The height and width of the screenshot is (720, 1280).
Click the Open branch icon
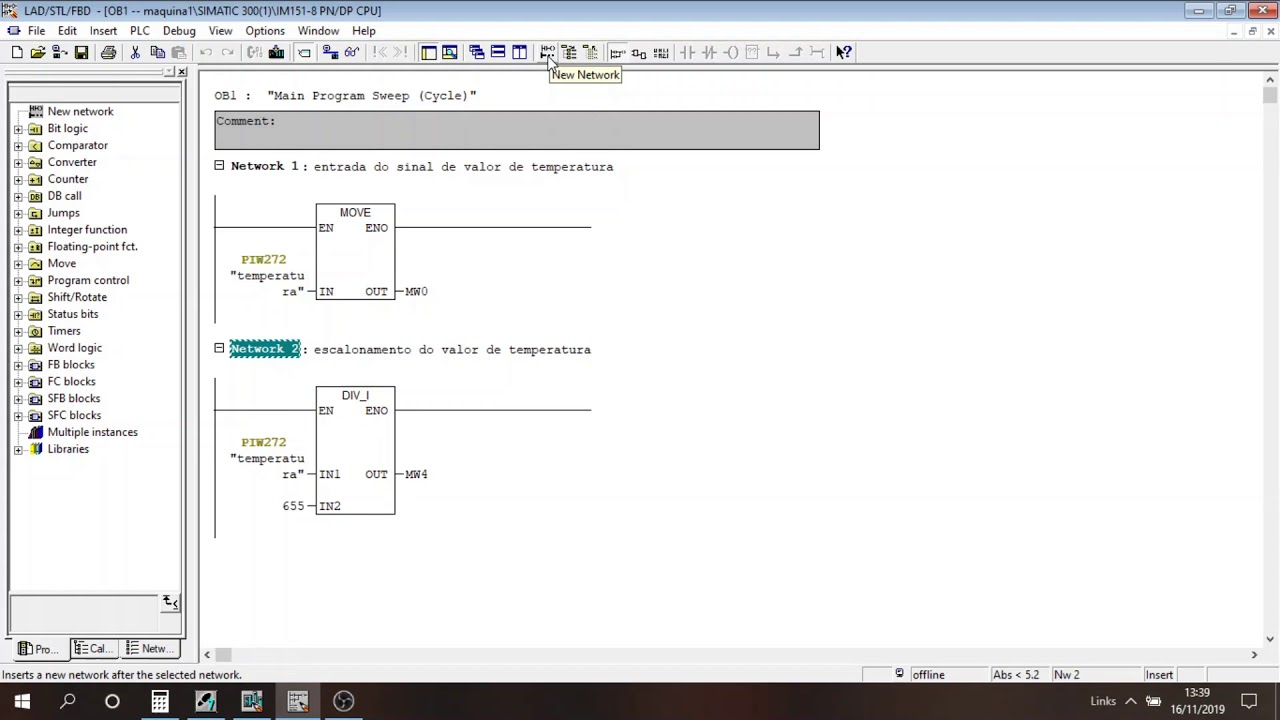(x=774, y=52)
